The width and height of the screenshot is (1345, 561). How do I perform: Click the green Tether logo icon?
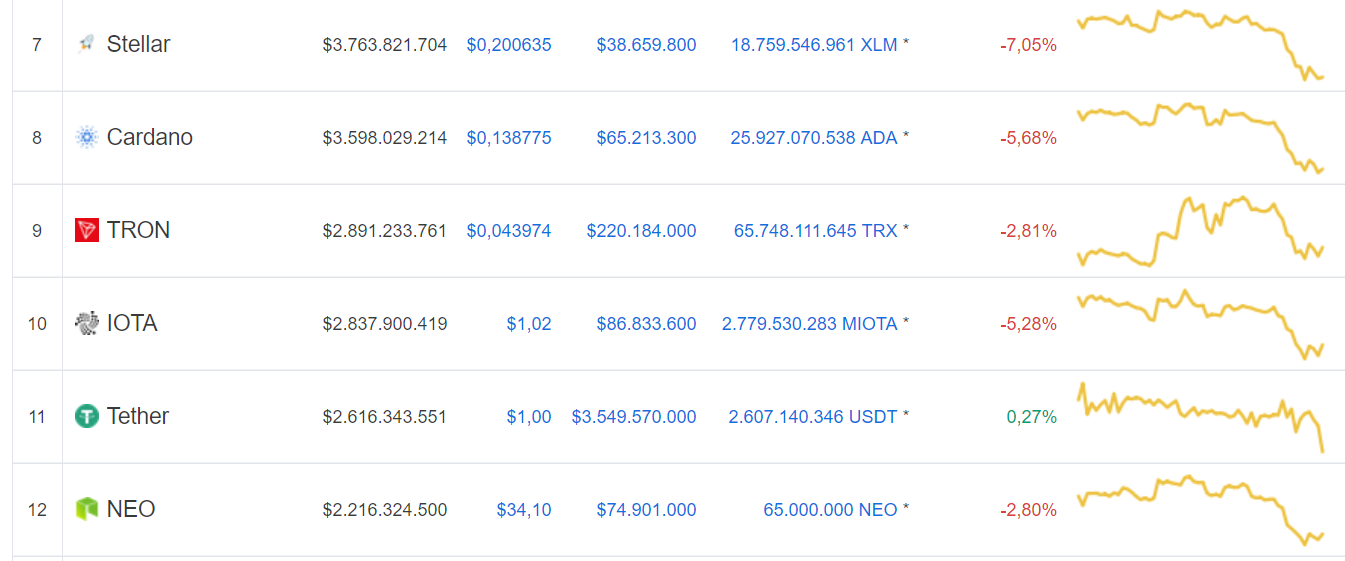[87, 416]
